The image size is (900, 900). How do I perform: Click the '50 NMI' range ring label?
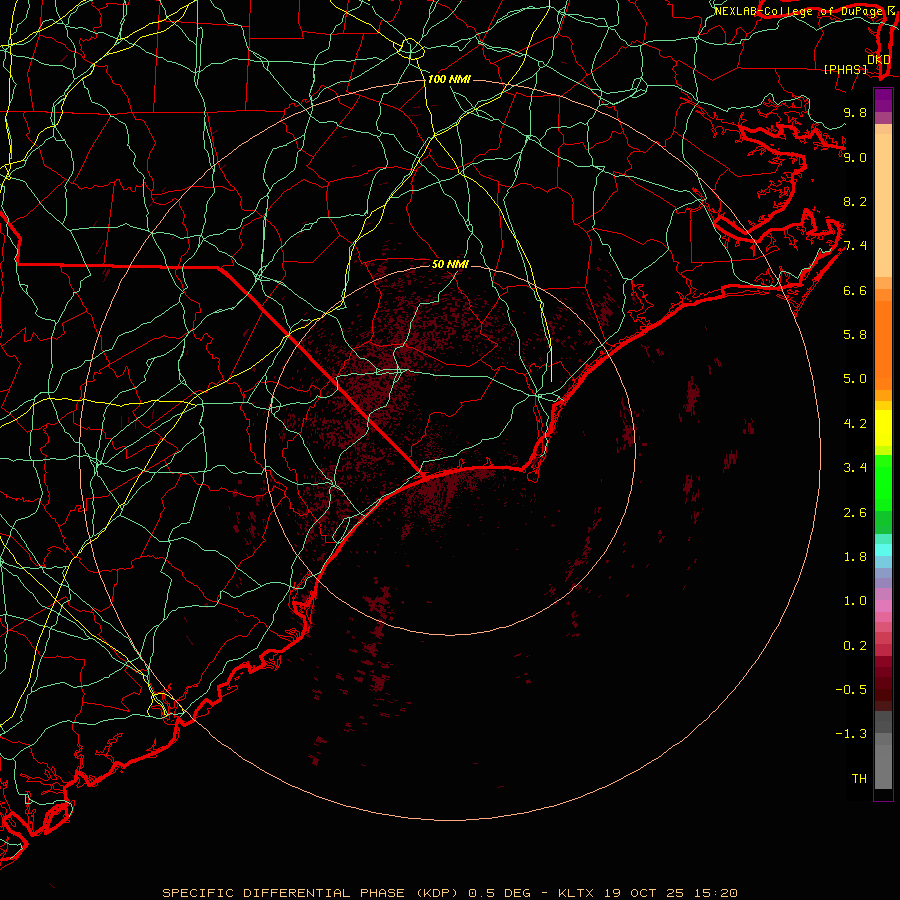pyautogui.click(x=450, y=264)
